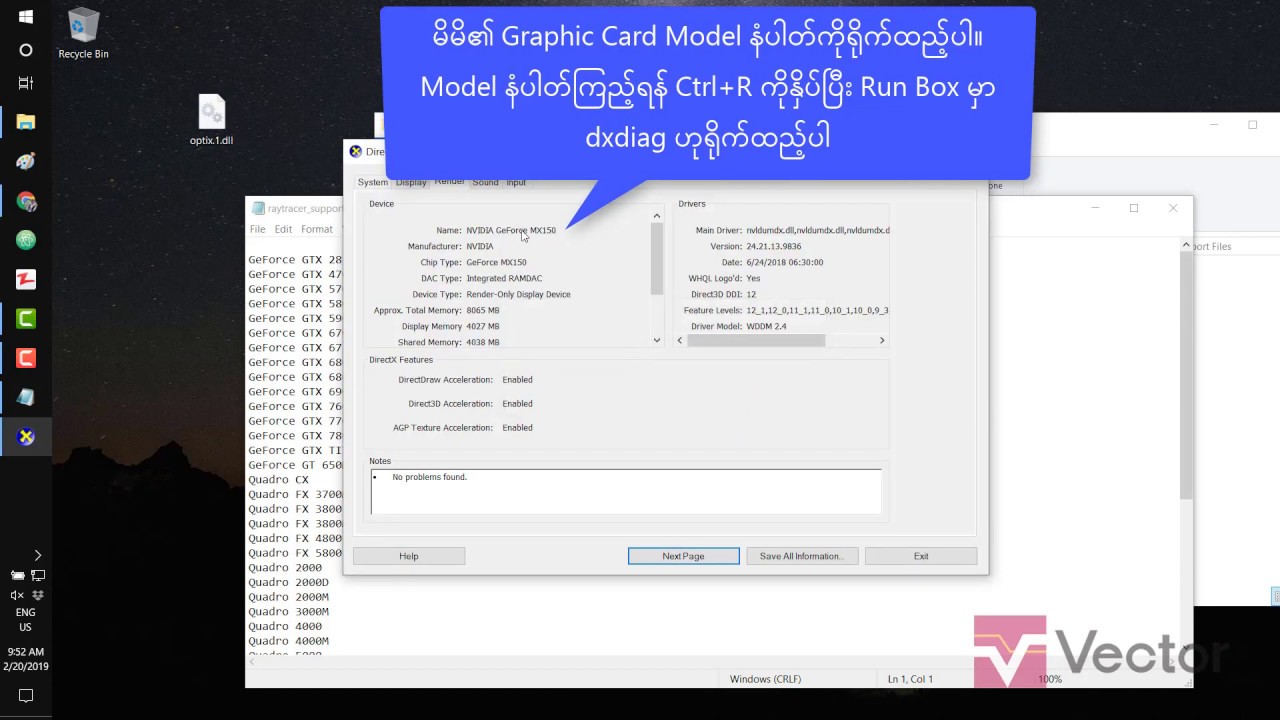Open the green globe app in taskbar
Screen dimensions: 1280x720
click(26, 240)
